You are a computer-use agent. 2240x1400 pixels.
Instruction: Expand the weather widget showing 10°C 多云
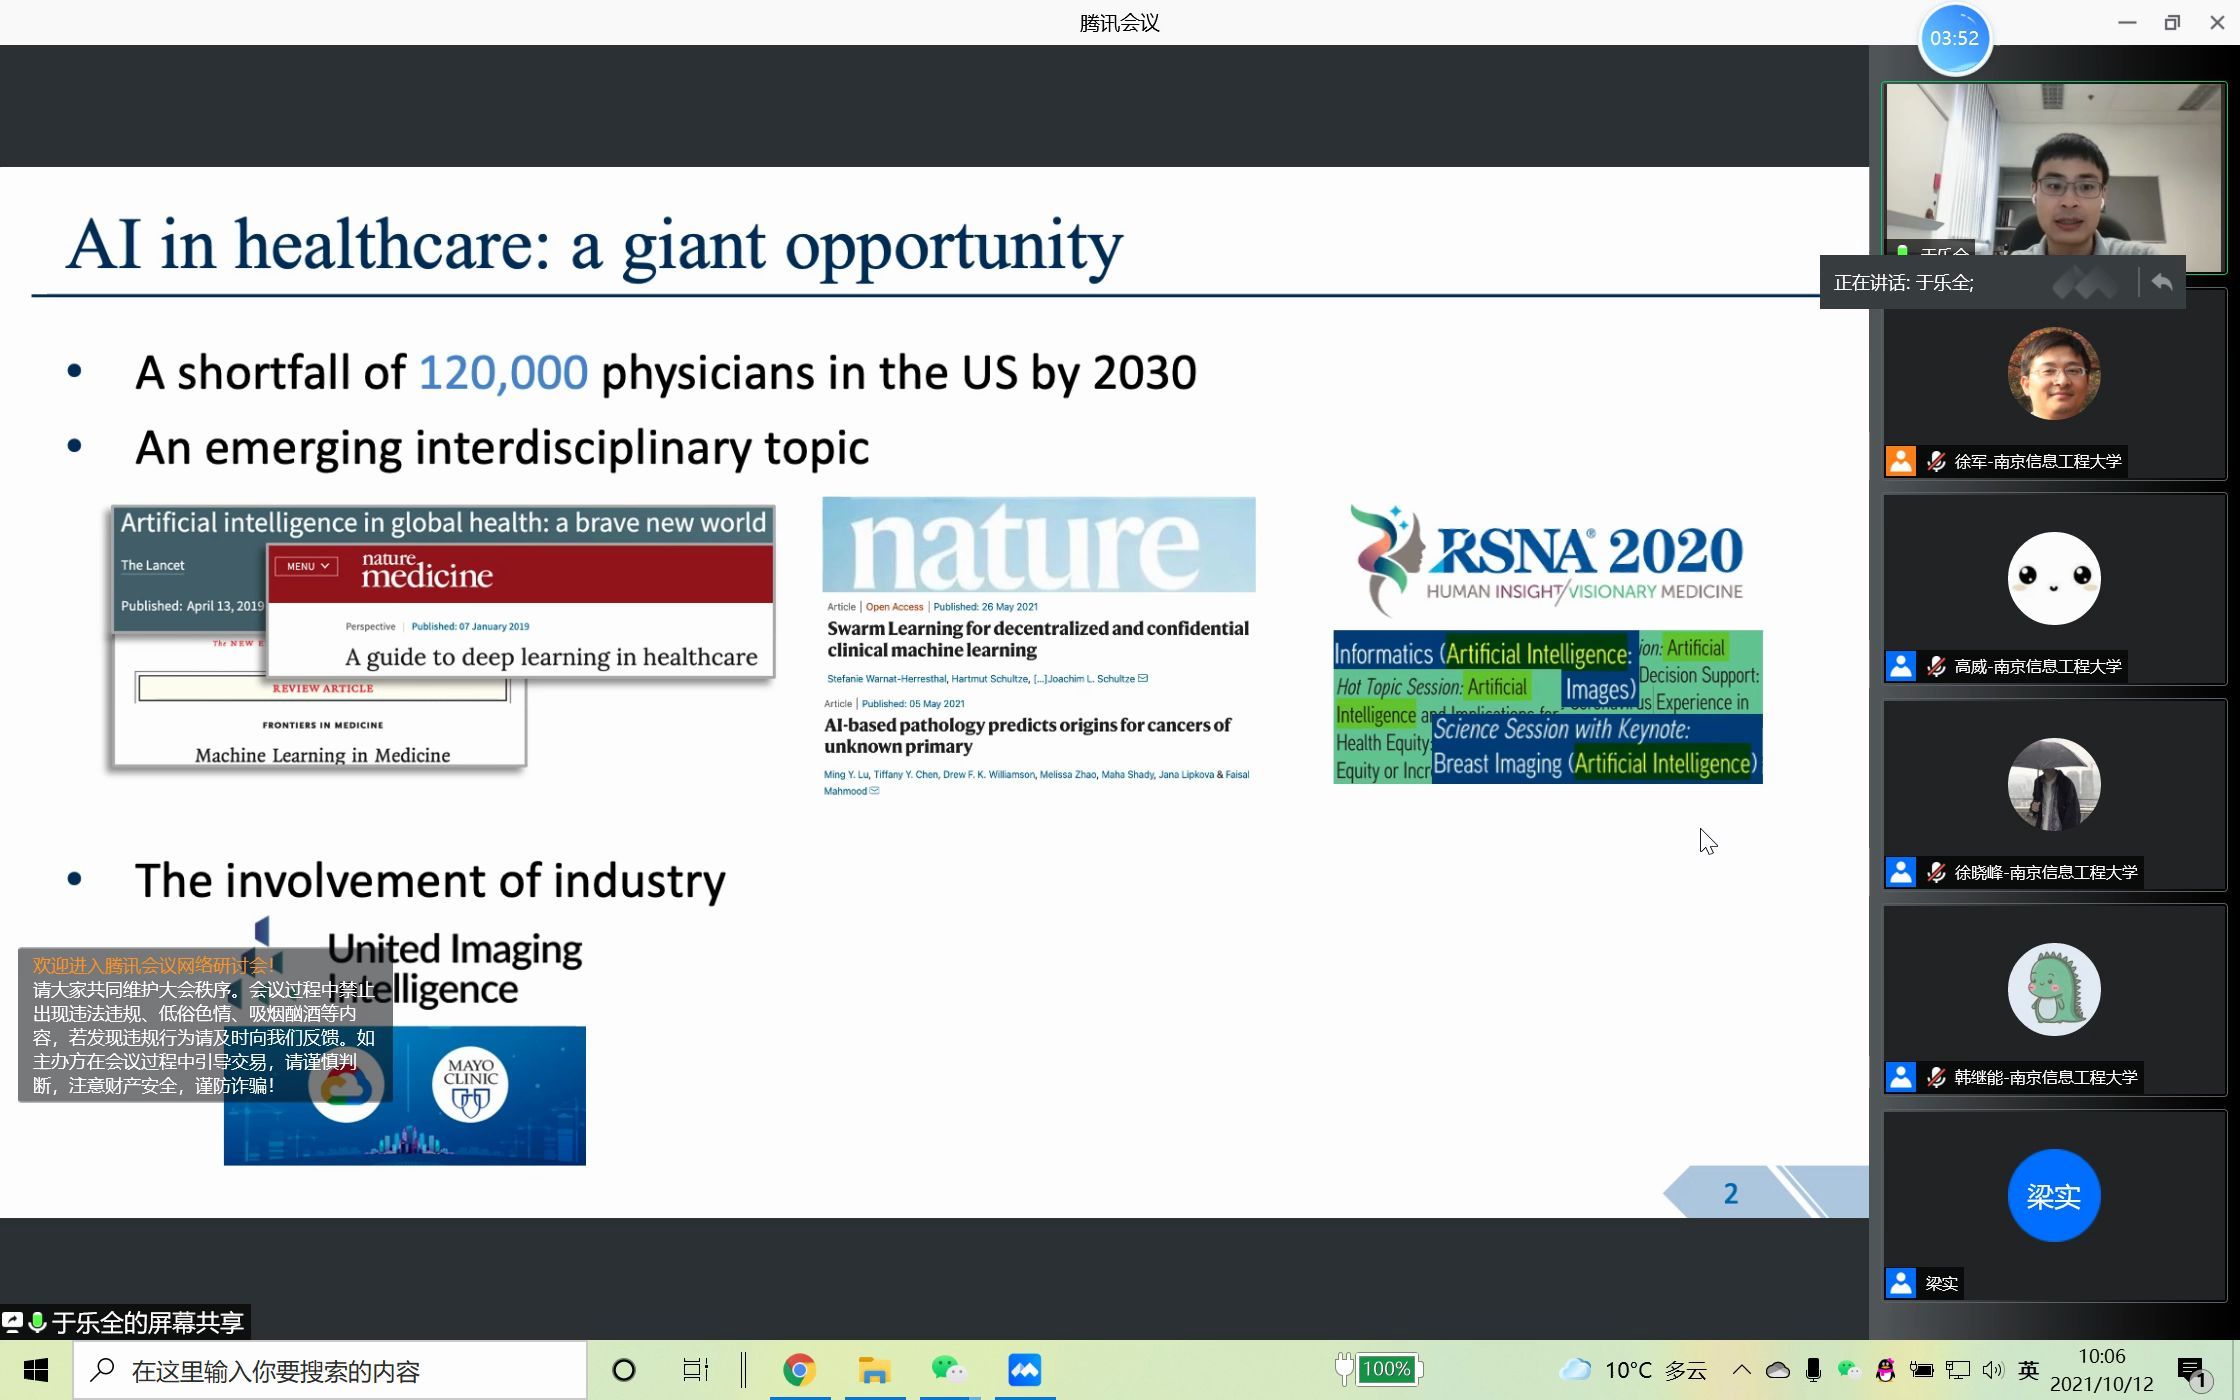[1634, 1370]
